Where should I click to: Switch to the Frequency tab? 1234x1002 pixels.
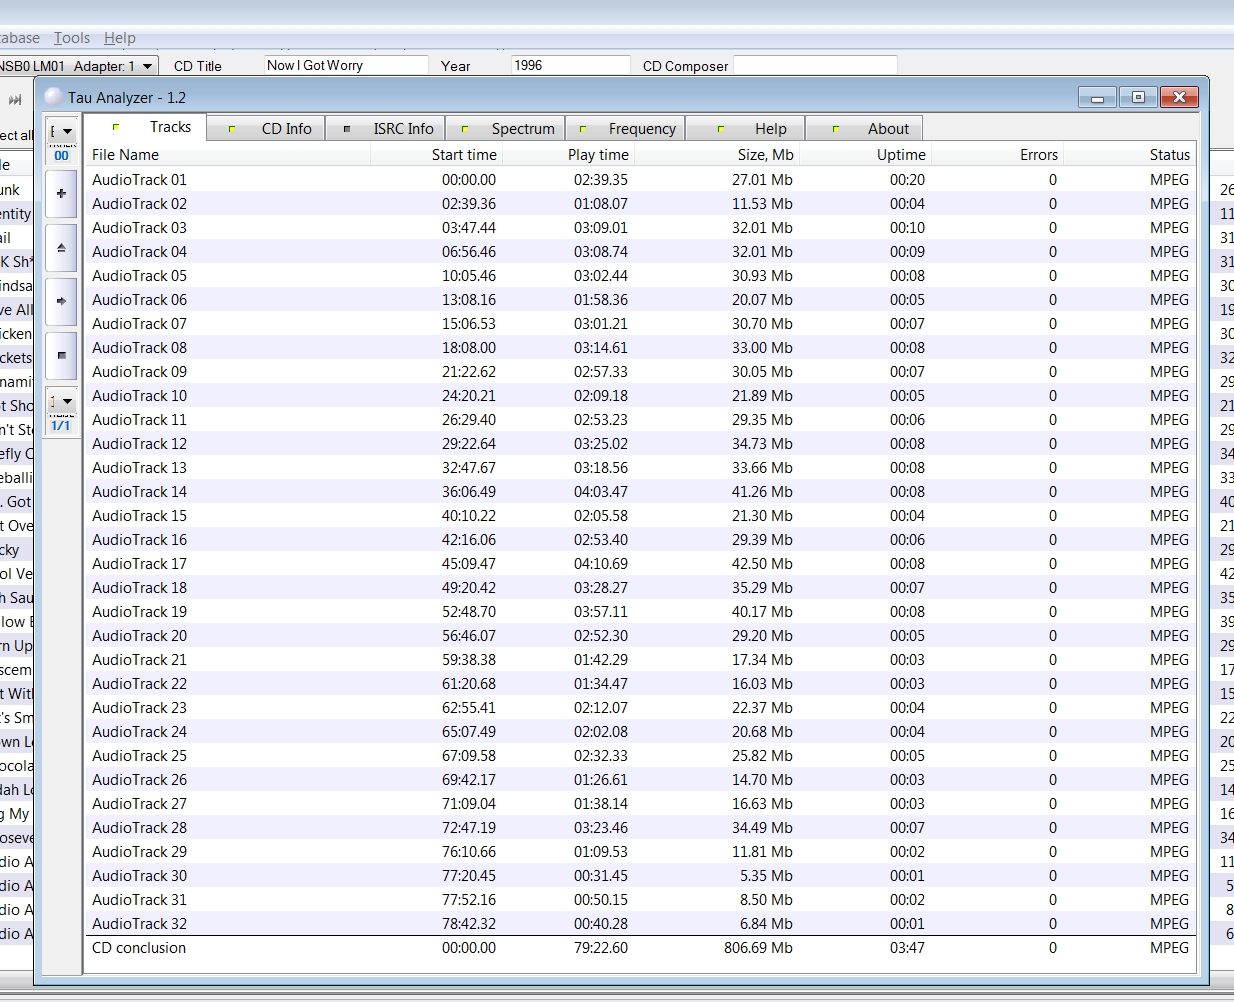pos(626,129)
